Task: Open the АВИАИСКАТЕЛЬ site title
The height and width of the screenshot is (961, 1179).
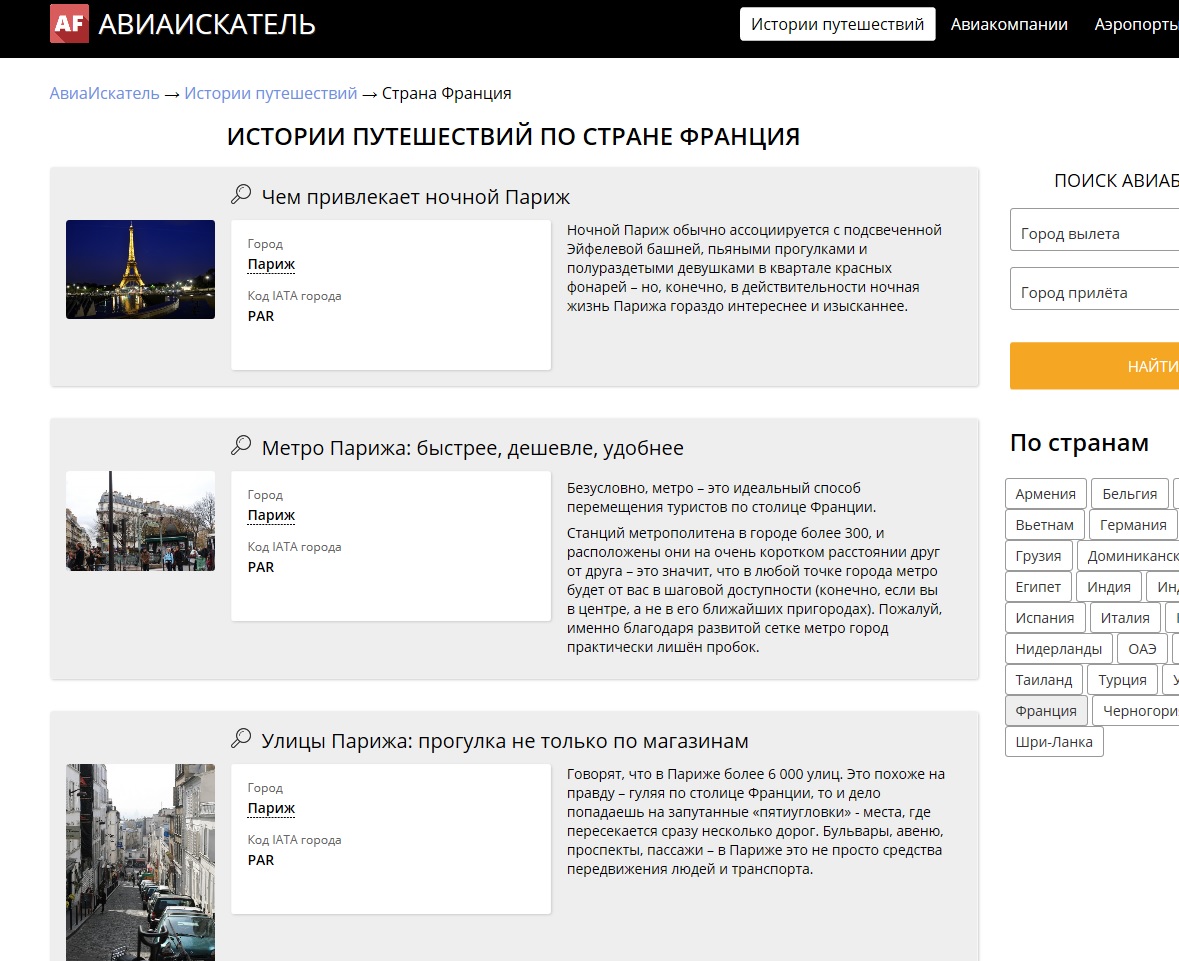Action: point(207,25)
